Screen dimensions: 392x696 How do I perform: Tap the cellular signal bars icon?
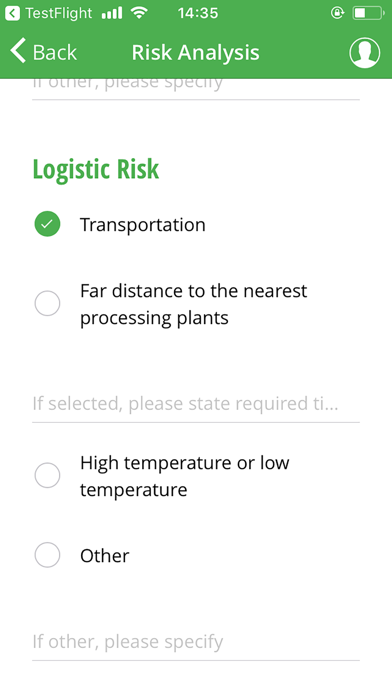(112, 13)
